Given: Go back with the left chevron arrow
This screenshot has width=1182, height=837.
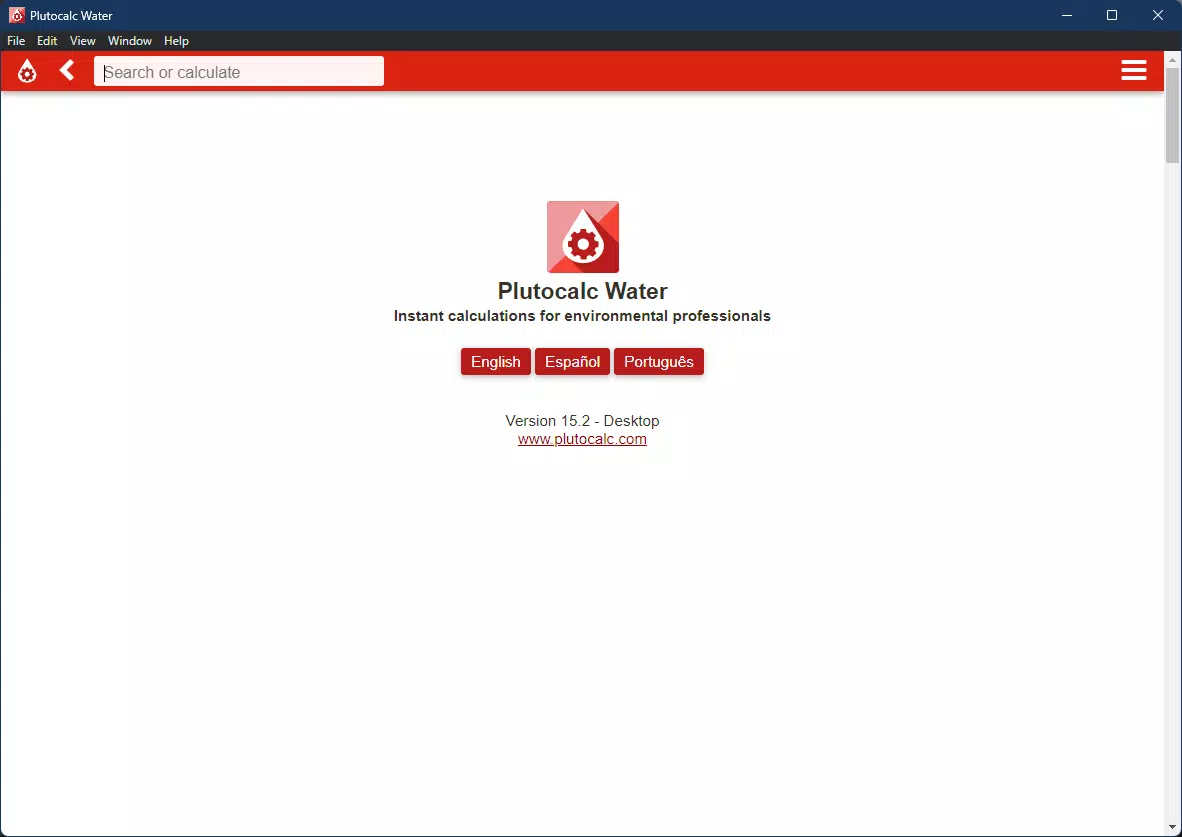Looking at the screenshot, I should tap(67, 71).
